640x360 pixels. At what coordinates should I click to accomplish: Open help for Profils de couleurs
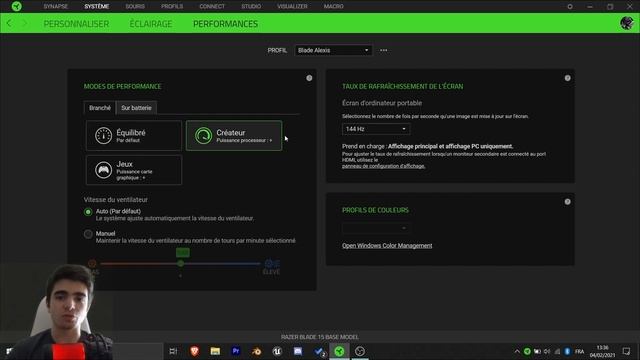tap(567, 202)
